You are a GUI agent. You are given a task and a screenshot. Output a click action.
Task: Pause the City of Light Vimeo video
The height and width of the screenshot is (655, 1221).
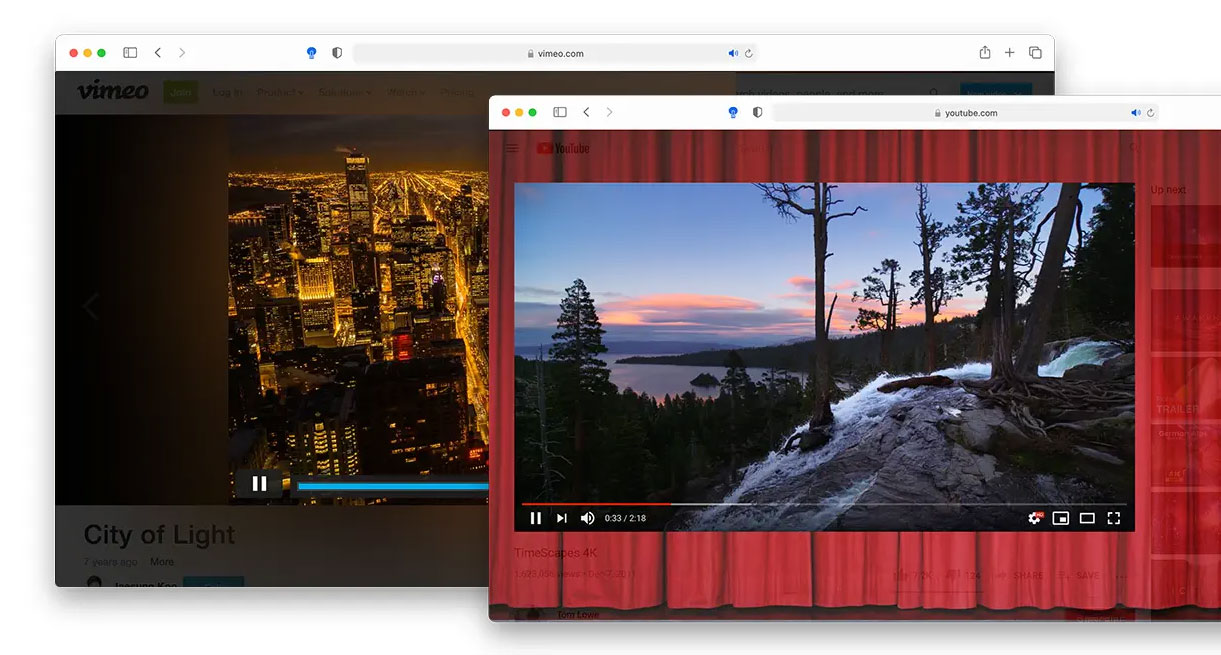pyautogui.click(x=260, y=483)
